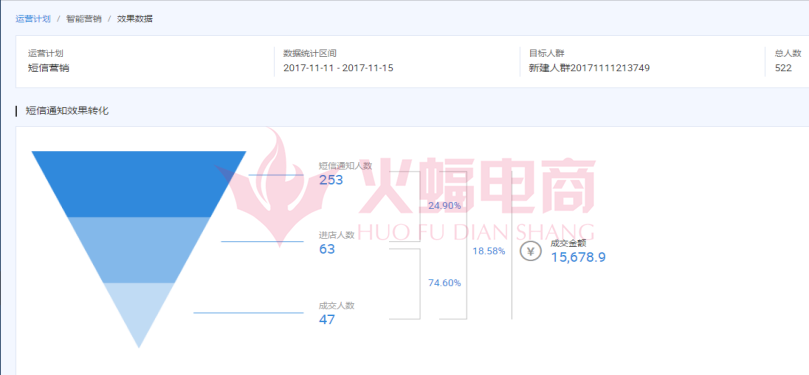
Task: Click the date range 2017-11-11 - 2017-11-15
Action: pos(338,68)
